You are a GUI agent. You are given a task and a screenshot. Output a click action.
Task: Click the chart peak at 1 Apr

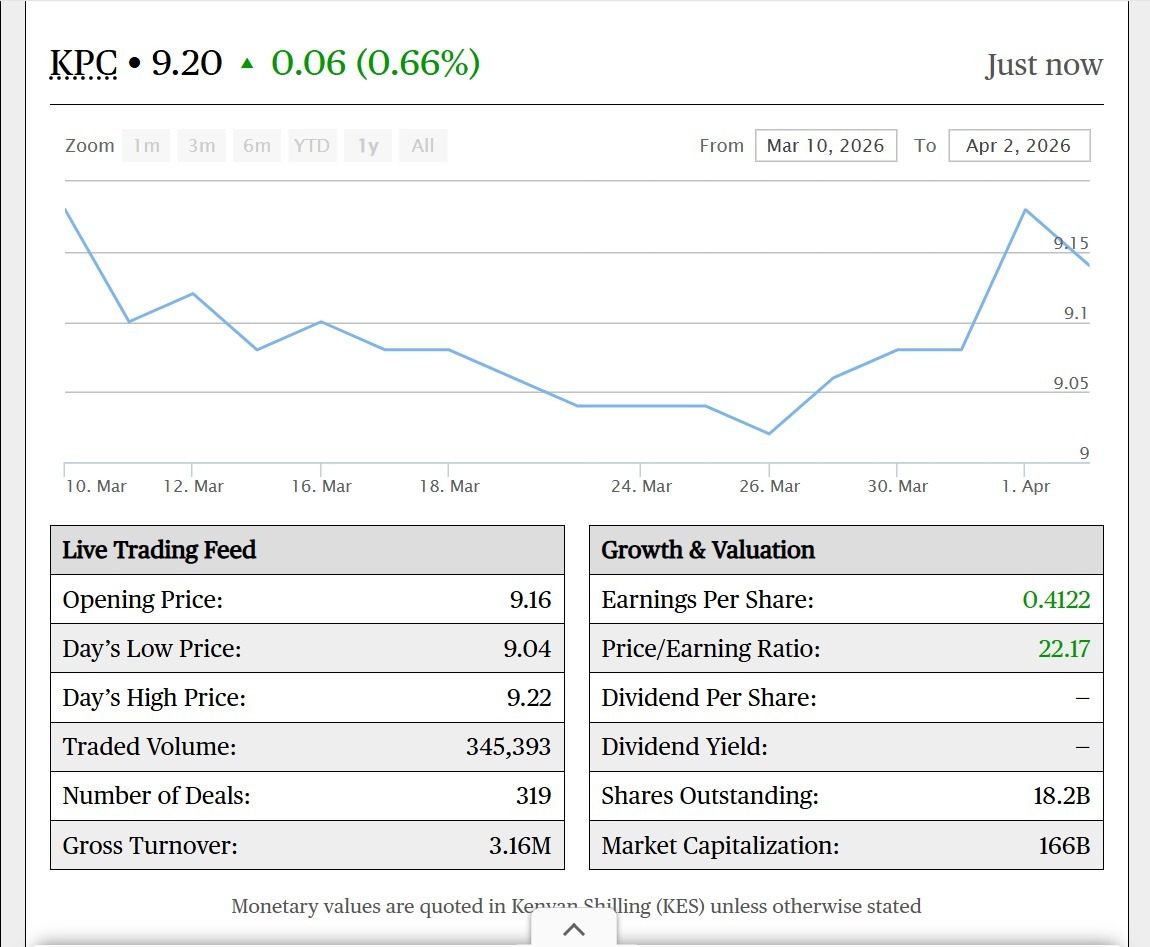[x=1025, y=210]
